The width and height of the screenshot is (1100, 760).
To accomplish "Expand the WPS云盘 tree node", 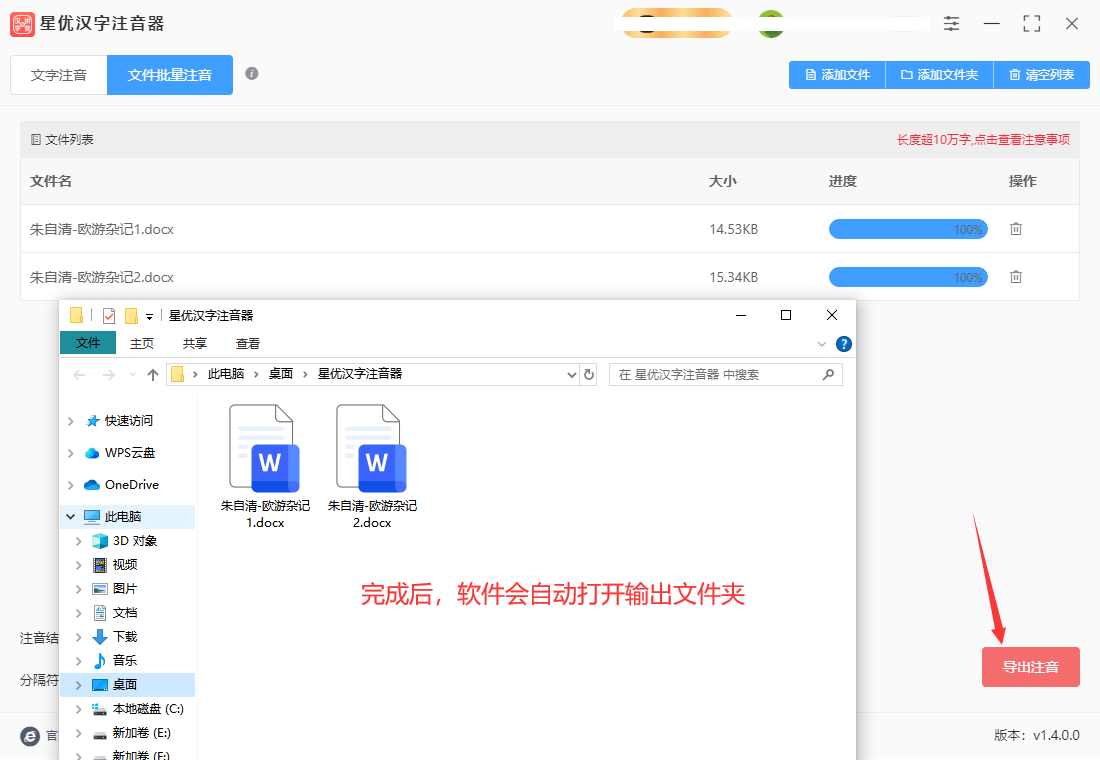I will tap(71, 453).
